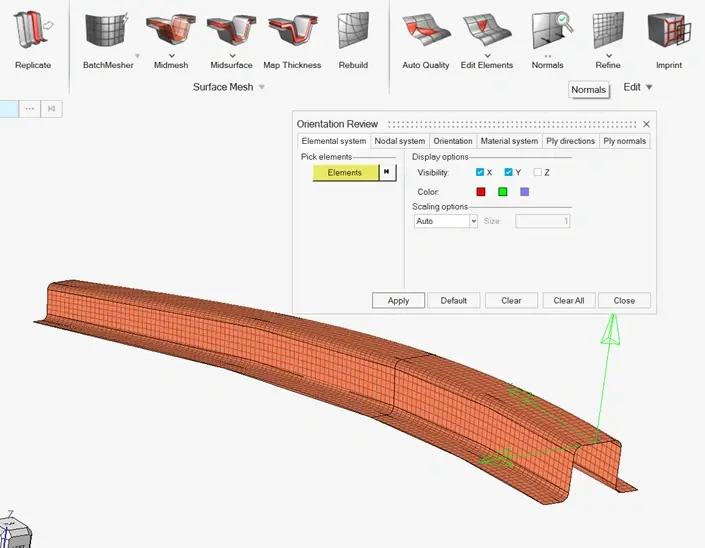This screenshot has width=705, height=548.
Task: Open the BatchMesher tool
Action: click(108, 32)
